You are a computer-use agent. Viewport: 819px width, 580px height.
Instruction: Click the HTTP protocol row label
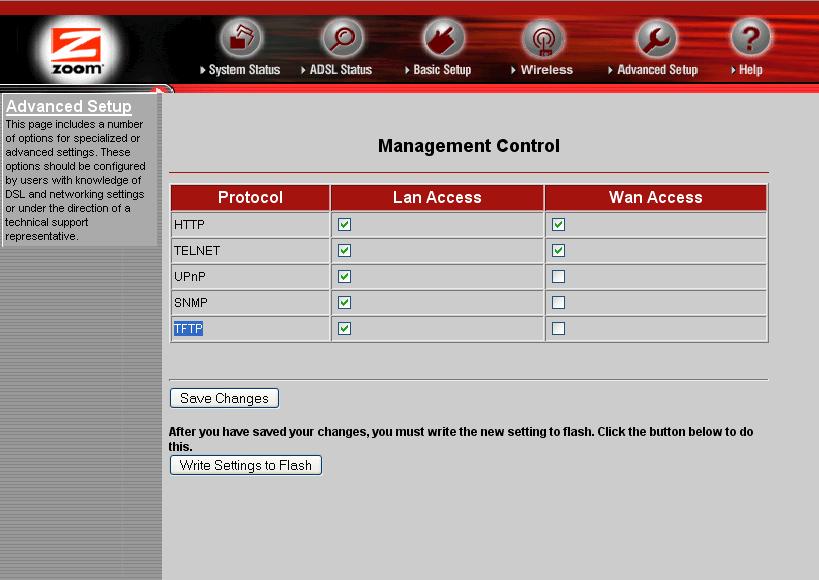[x=189, y=225]
